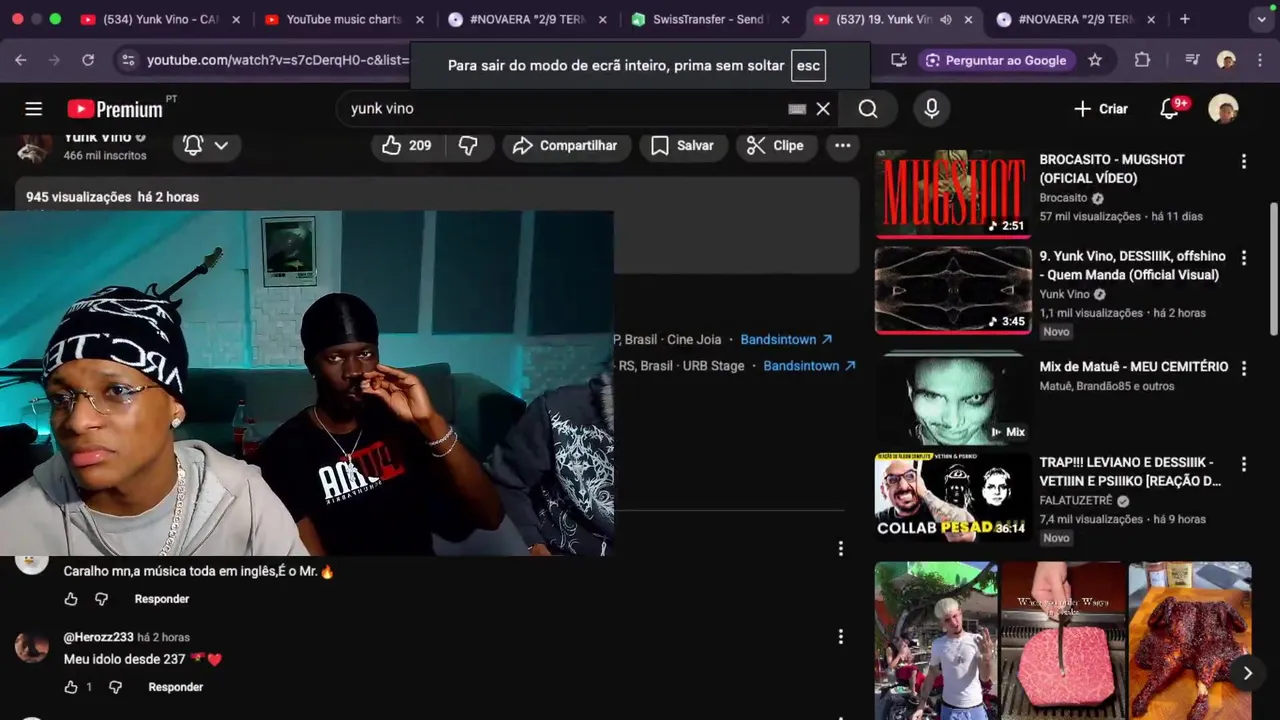View site information in address bar
The width and height of the screenshot is (1280, 720).
pos(127,60)
